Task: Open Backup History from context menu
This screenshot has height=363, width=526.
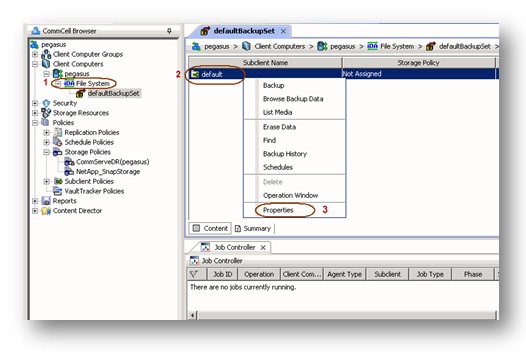Action: 295,154
